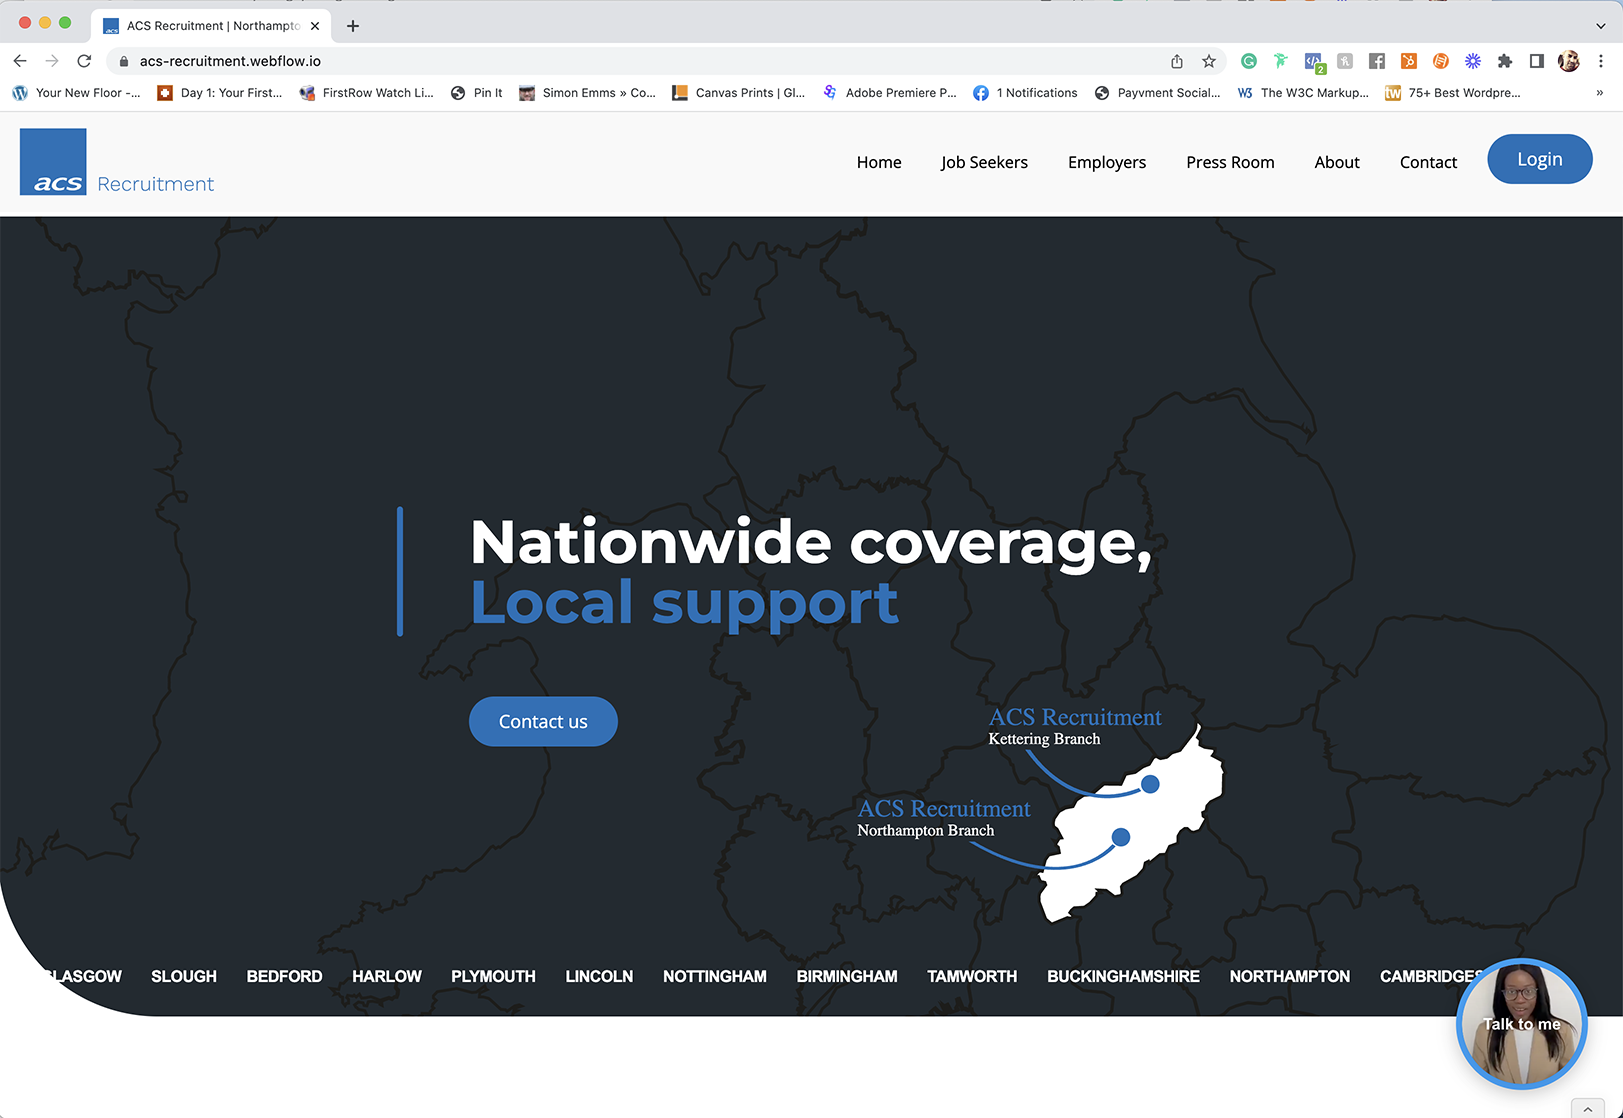Click the Kettering Branch map dot
Screen dimensions: 1623x1118
tap(1150, 784)
